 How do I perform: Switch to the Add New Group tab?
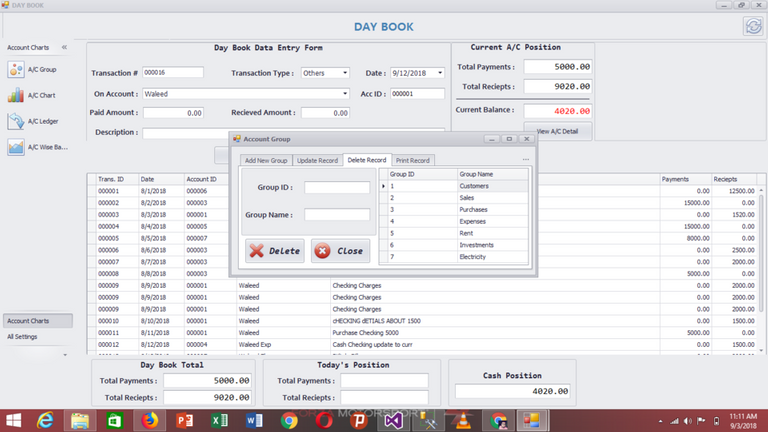pyautogui.click(x=266, y=160)
